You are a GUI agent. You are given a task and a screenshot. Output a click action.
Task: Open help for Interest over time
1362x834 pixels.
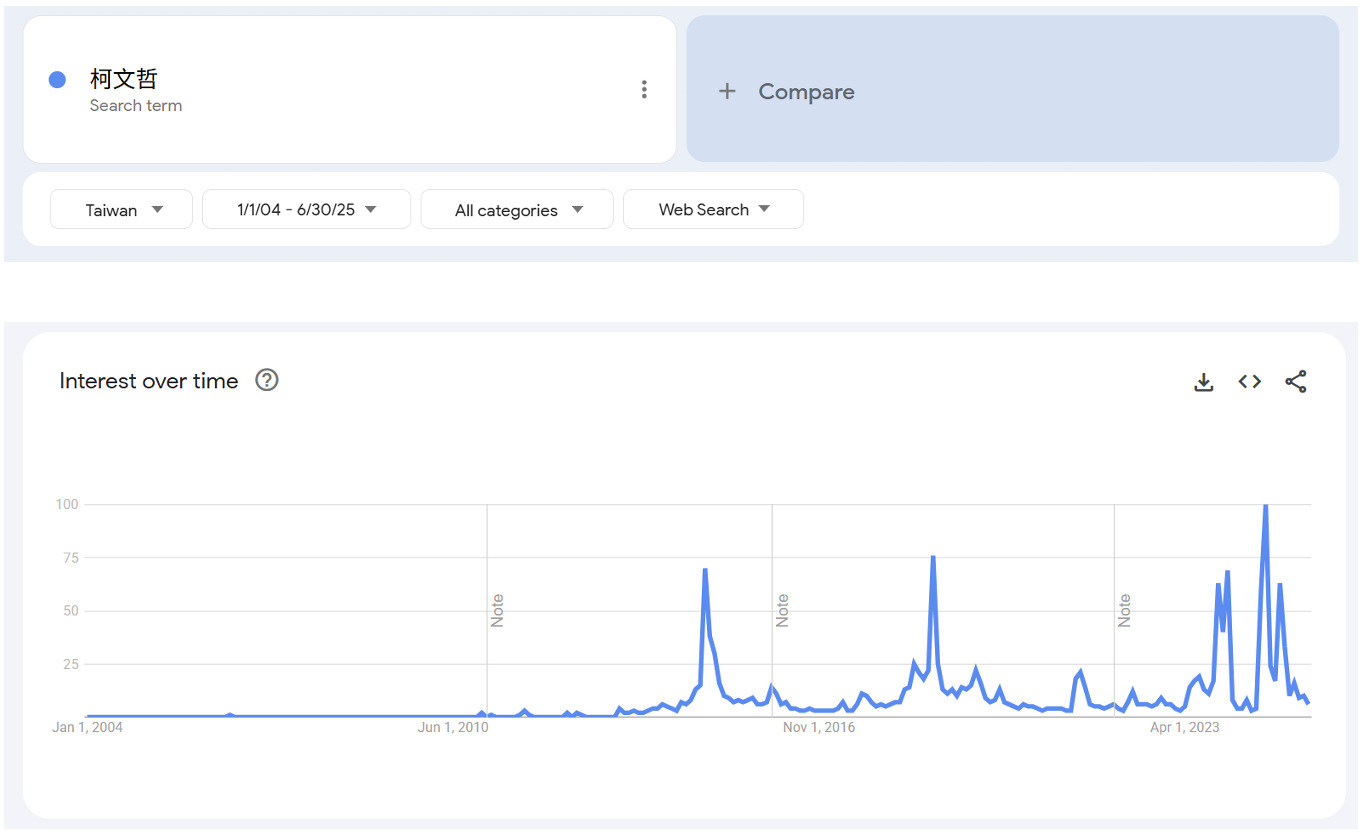(267, 380)
